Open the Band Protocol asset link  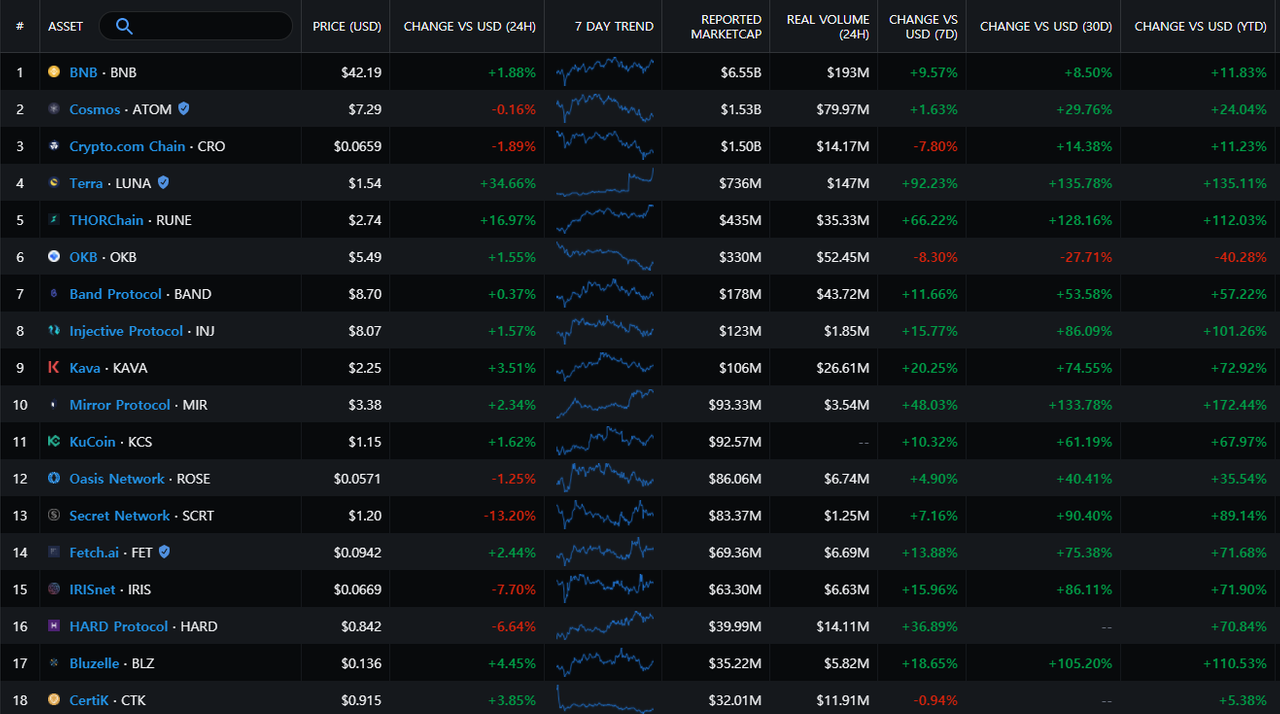[x=115, y=294]
